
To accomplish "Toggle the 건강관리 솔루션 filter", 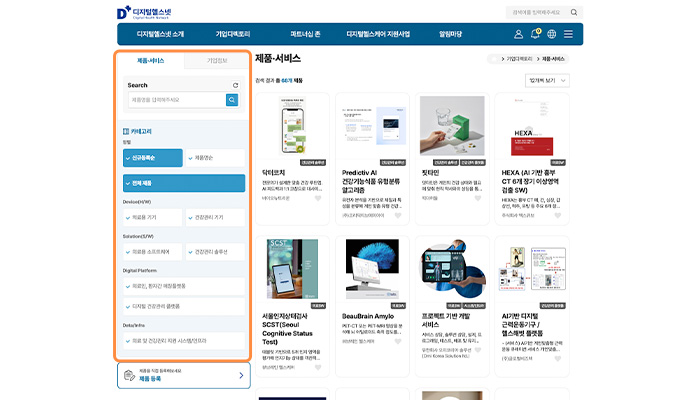I will point(215,252).
